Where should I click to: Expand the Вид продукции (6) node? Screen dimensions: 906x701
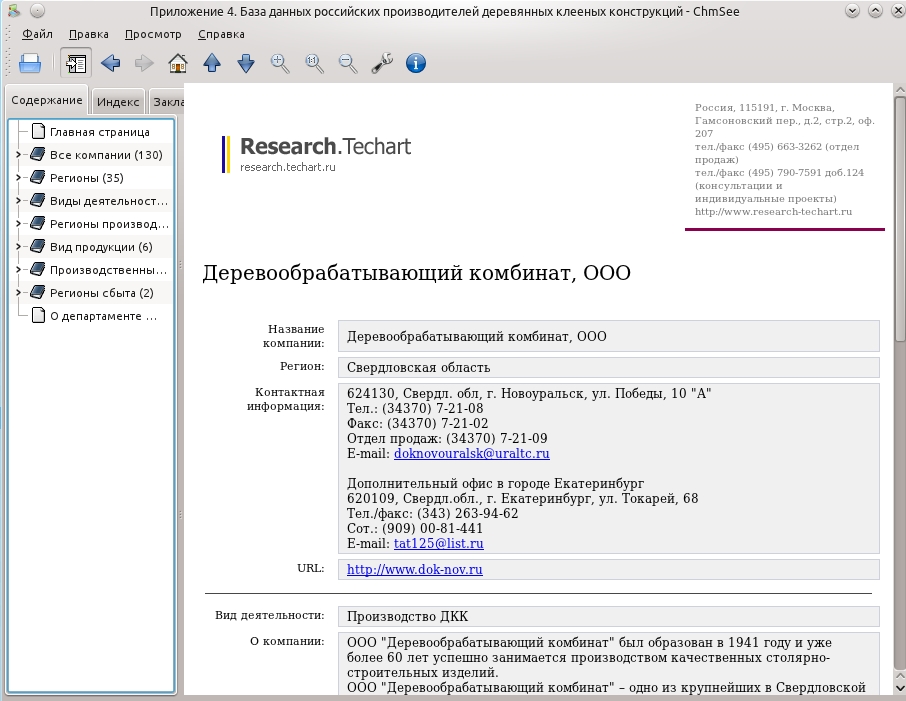18,247
